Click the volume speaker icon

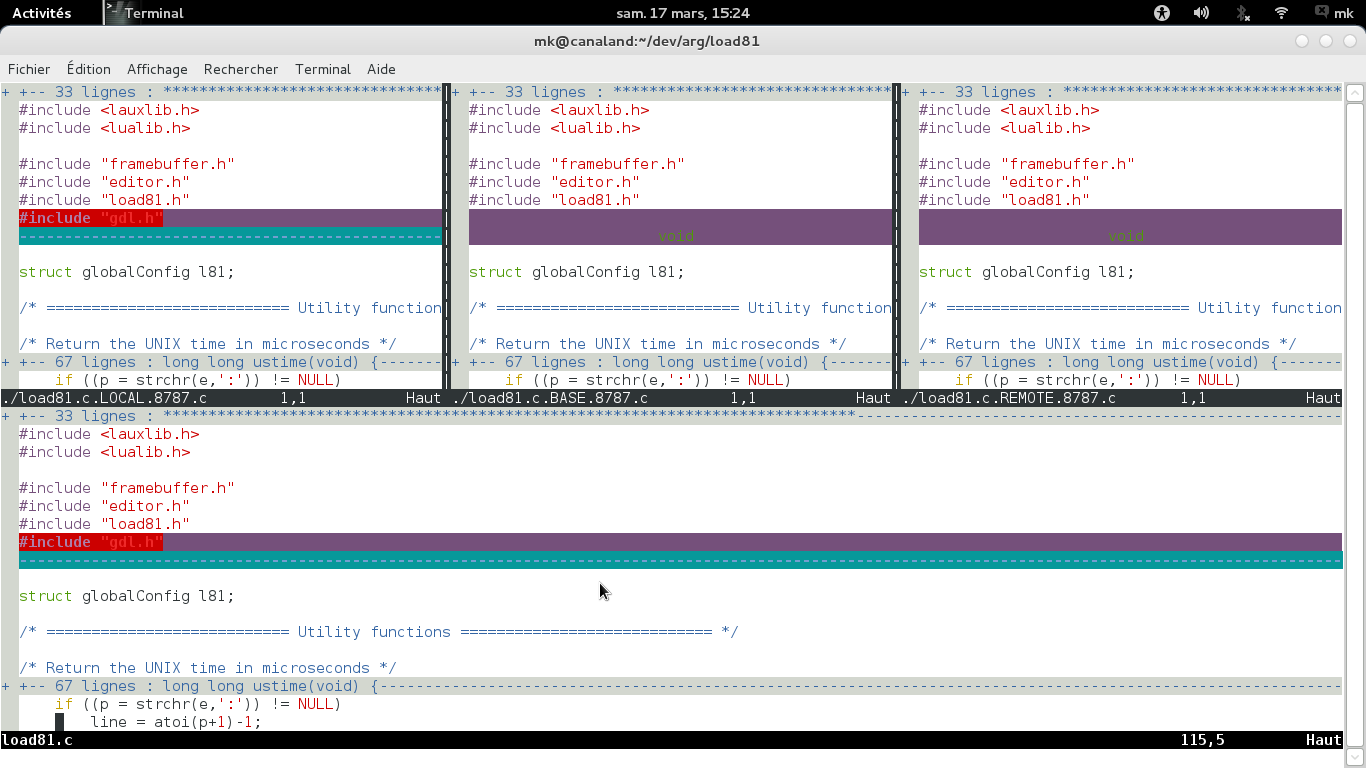point(1201,13)
